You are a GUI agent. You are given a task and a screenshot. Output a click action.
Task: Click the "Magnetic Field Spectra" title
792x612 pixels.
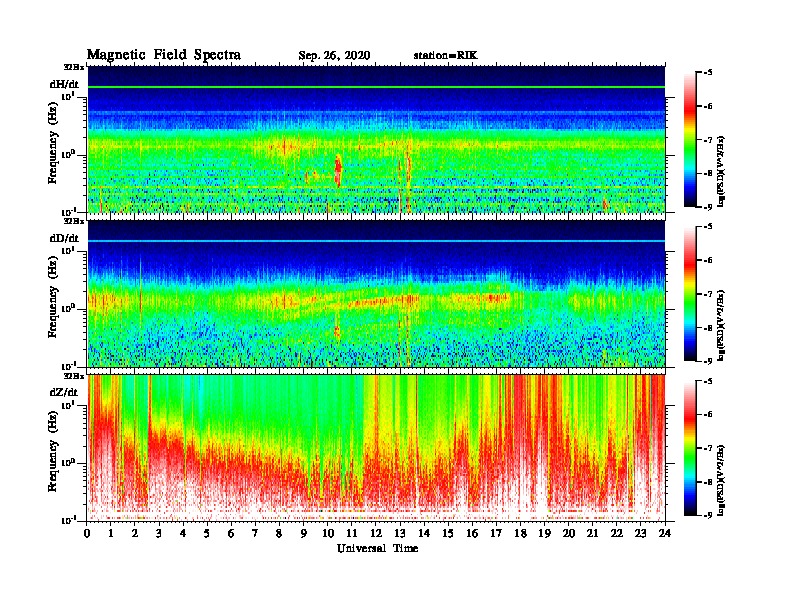[x=164, y=55]
